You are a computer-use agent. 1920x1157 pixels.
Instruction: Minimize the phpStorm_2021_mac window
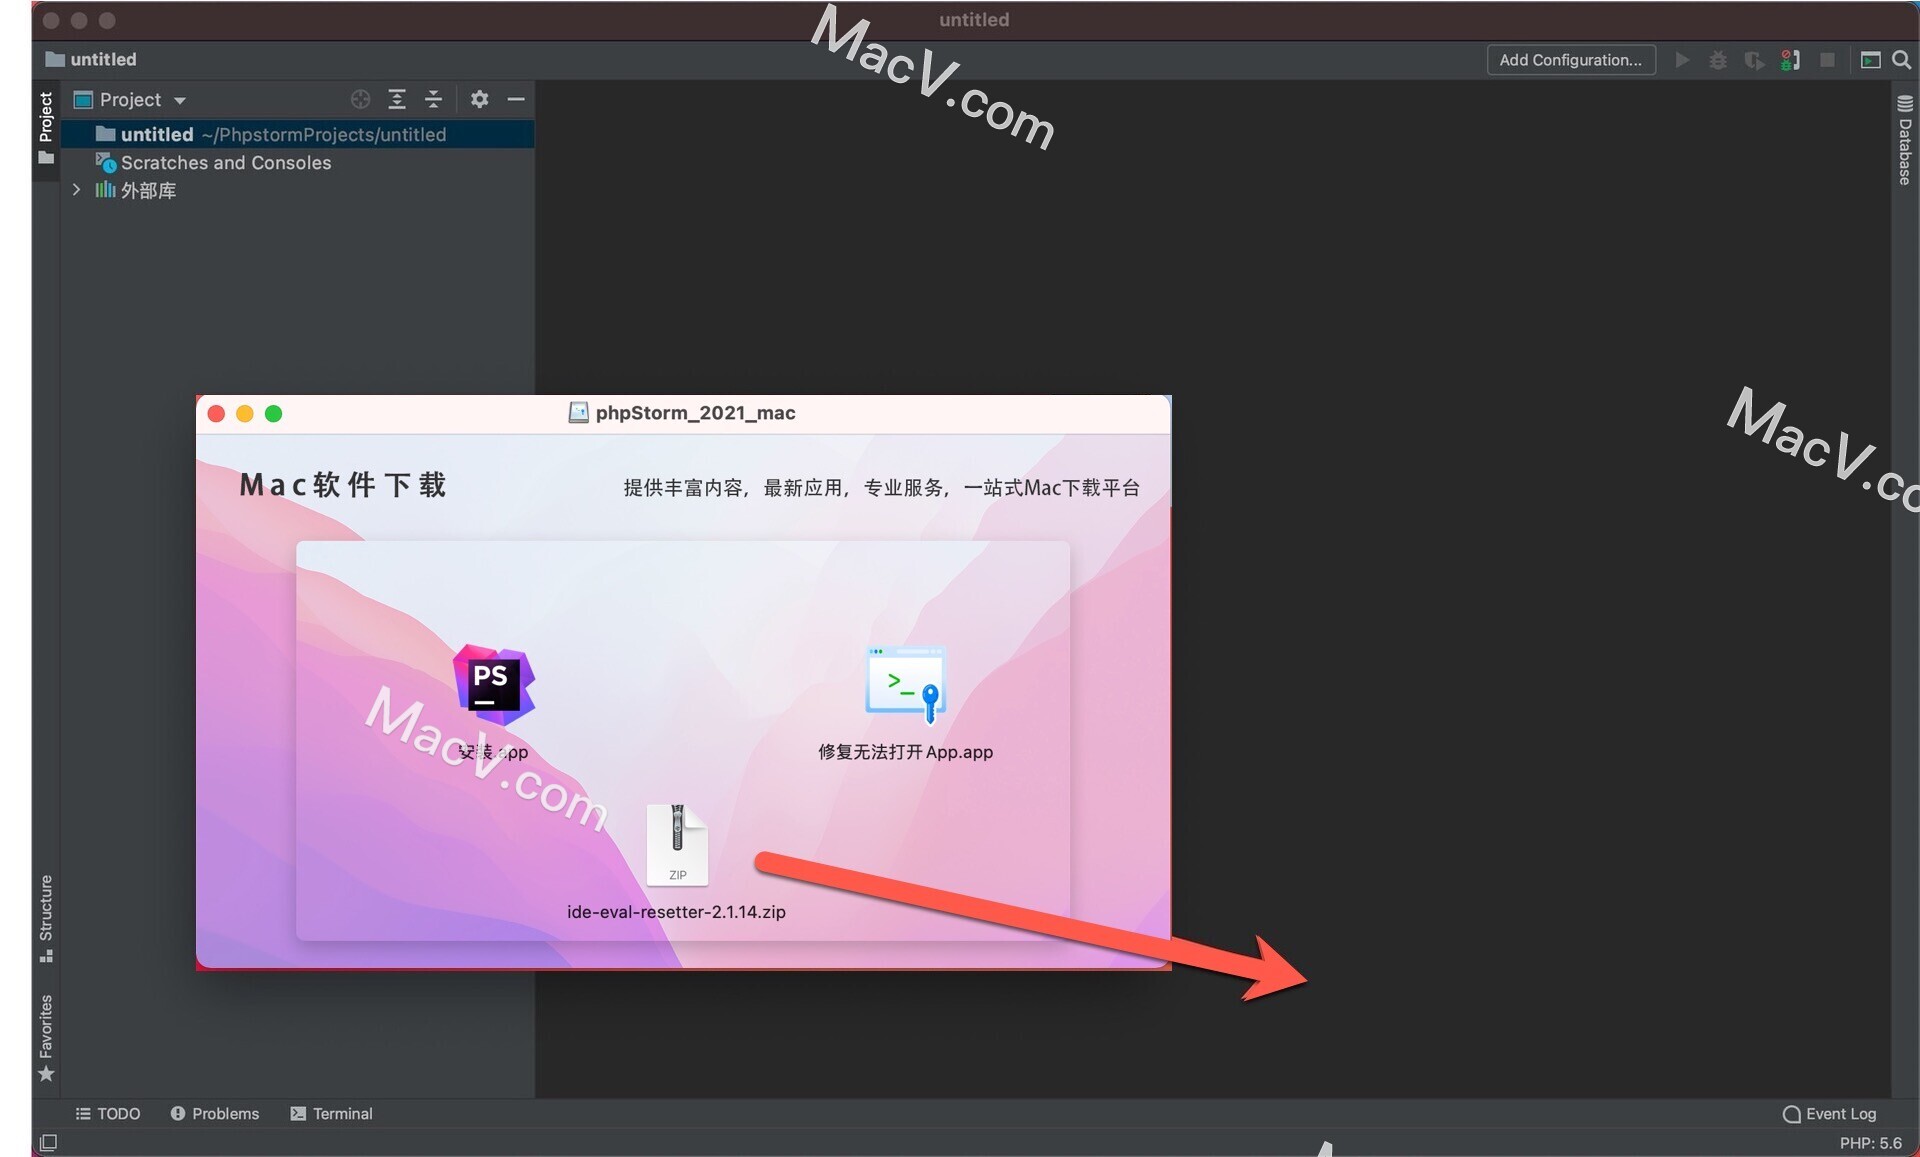[x=245, y=413]
